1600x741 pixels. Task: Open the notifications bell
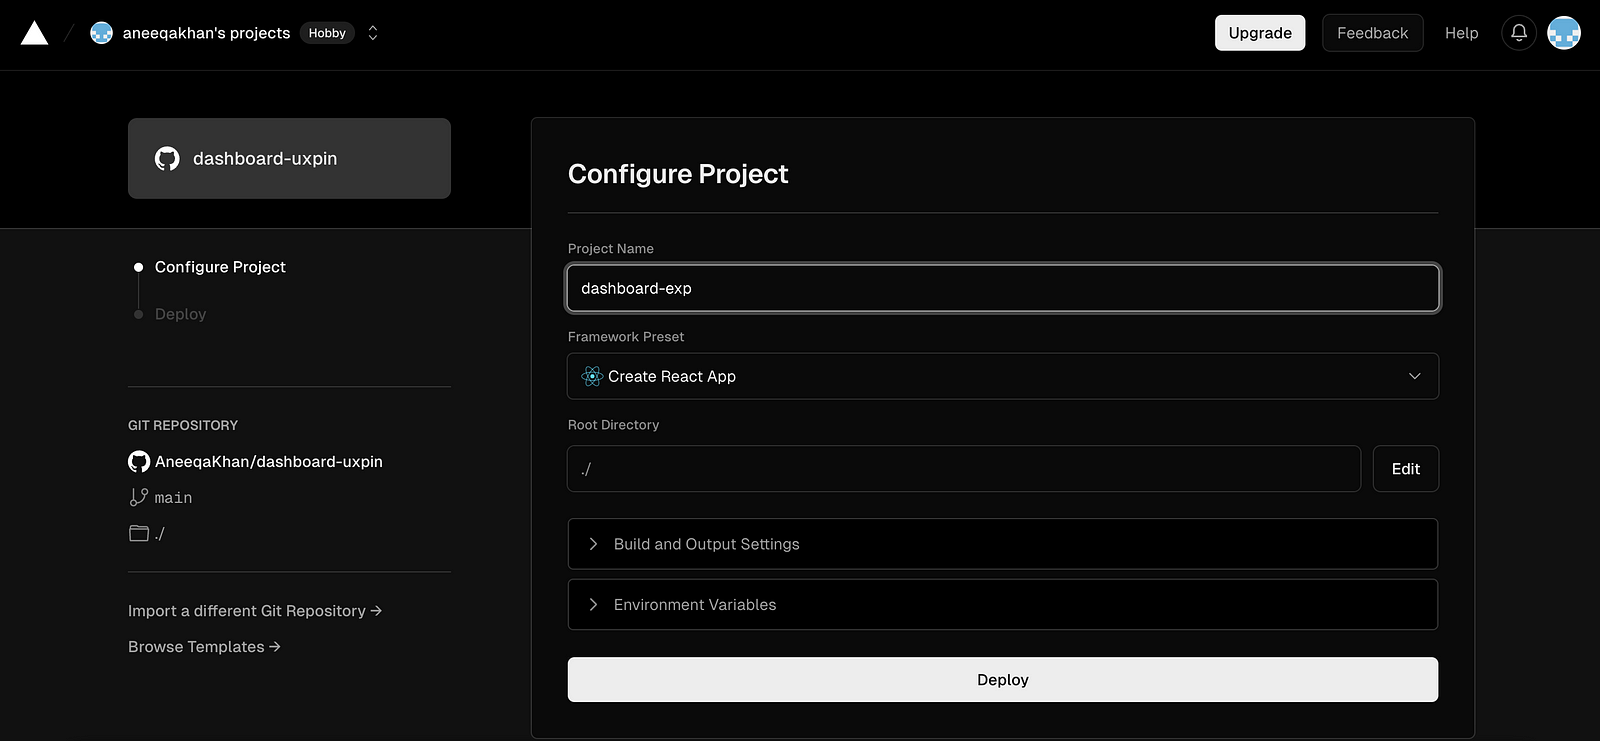pos(1518,33)
